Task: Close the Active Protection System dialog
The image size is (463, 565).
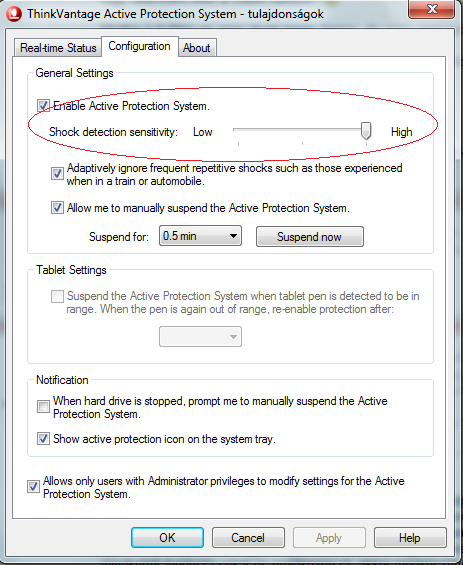Action: (x=432, y=9)
